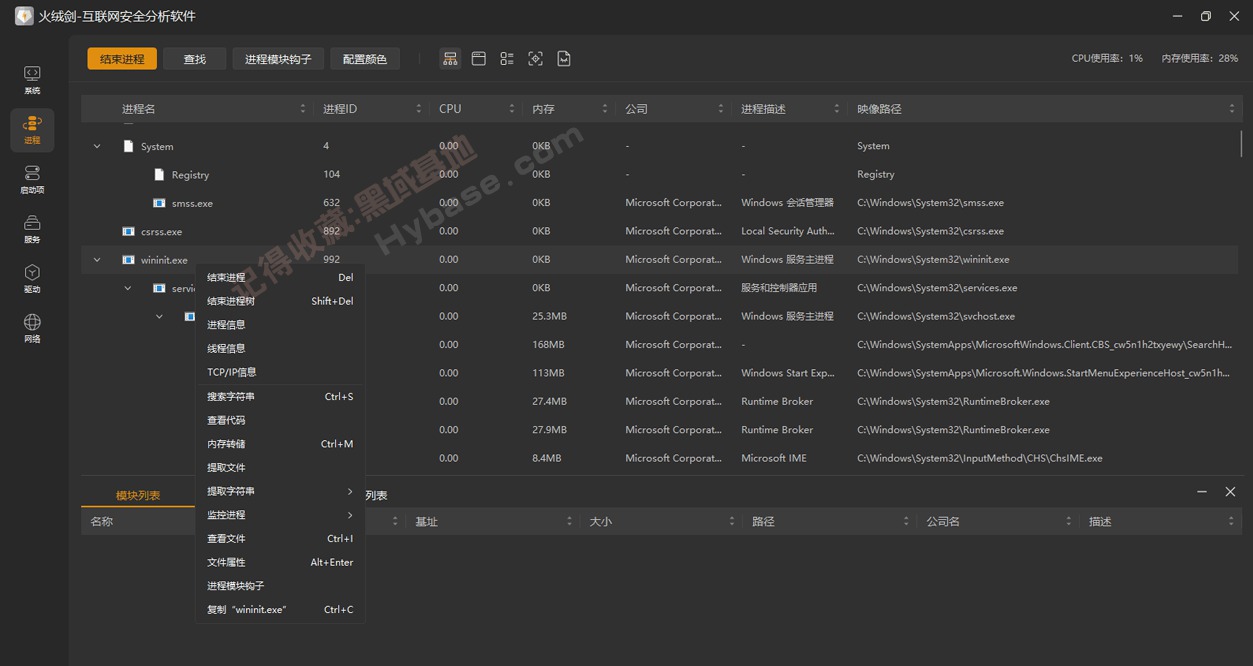
Task: Click the 火绒剑 app logo icon
Action: click(24, 16)
